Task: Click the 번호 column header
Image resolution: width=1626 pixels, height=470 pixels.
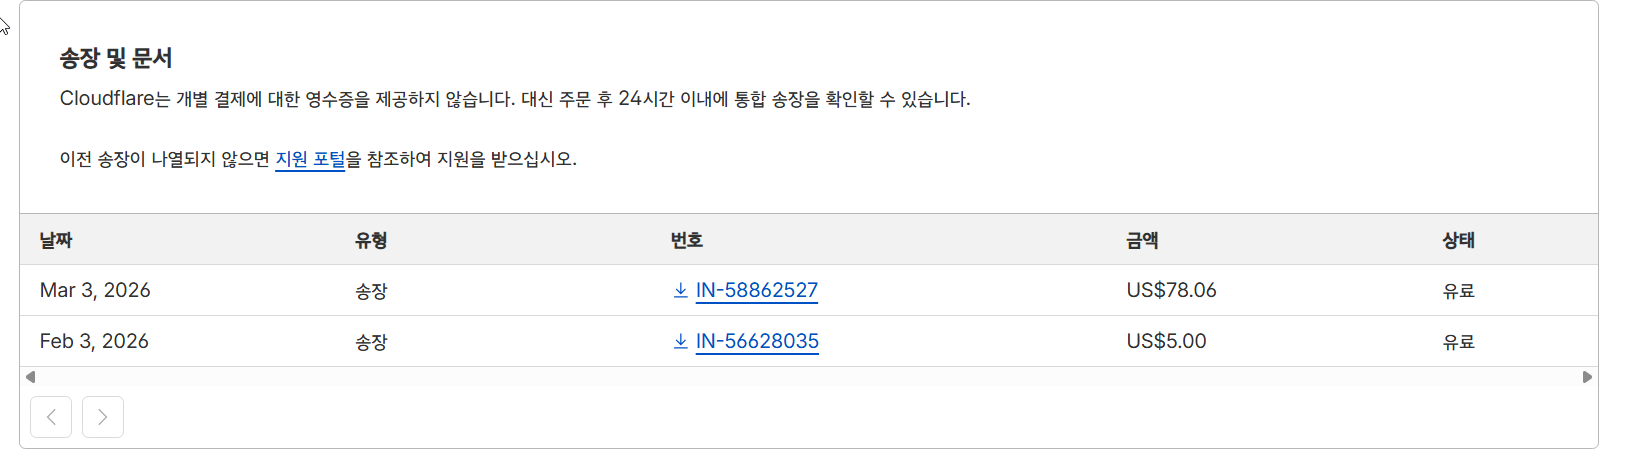Action: coord(687,240)
